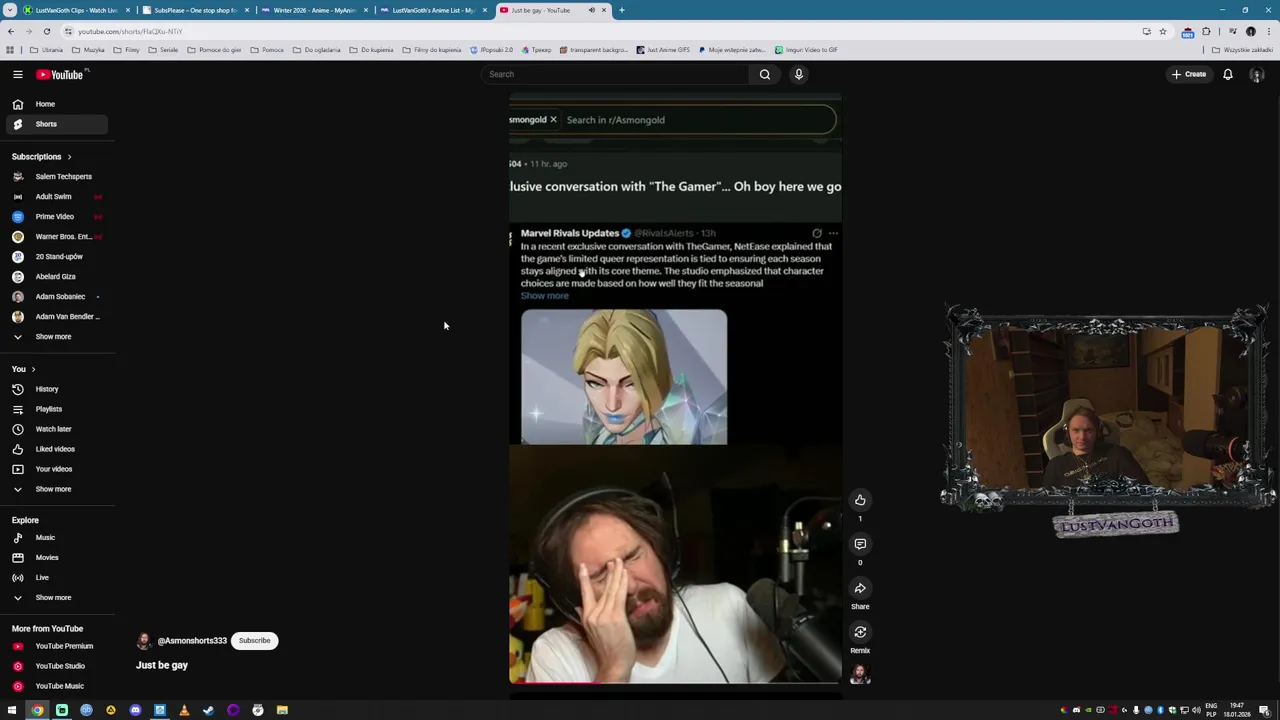
Task: Open the Do oglądania bookmarks folder
Action: click(x=316, y=49)
